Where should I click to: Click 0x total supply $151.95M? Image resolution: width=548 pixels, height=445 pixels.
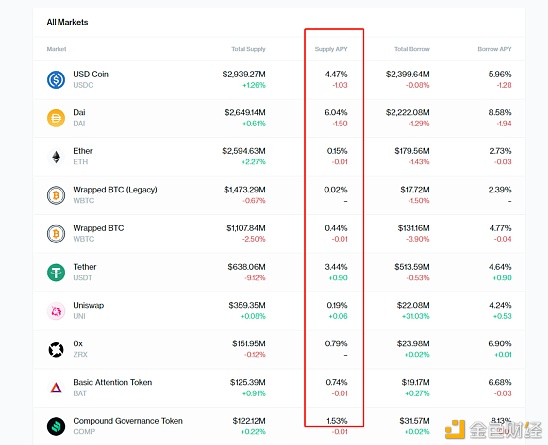(x=249, y=344)
